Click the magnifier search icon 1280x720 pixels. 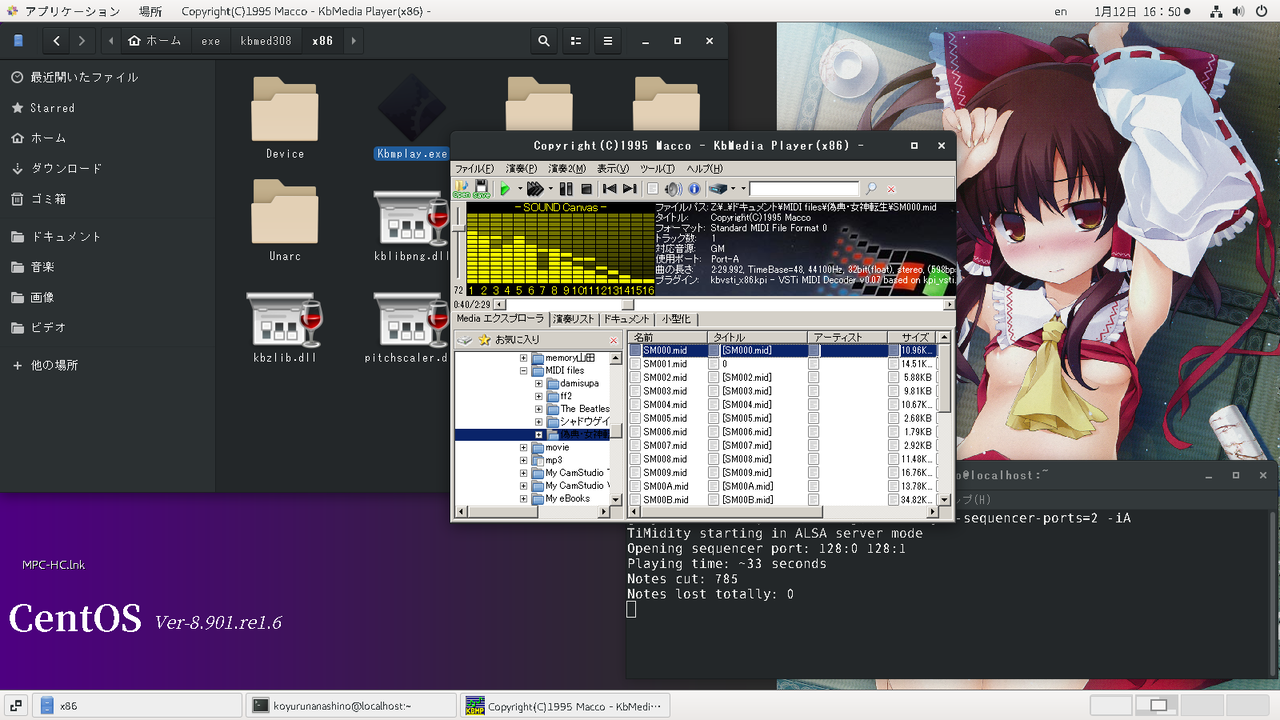[871, 189]
